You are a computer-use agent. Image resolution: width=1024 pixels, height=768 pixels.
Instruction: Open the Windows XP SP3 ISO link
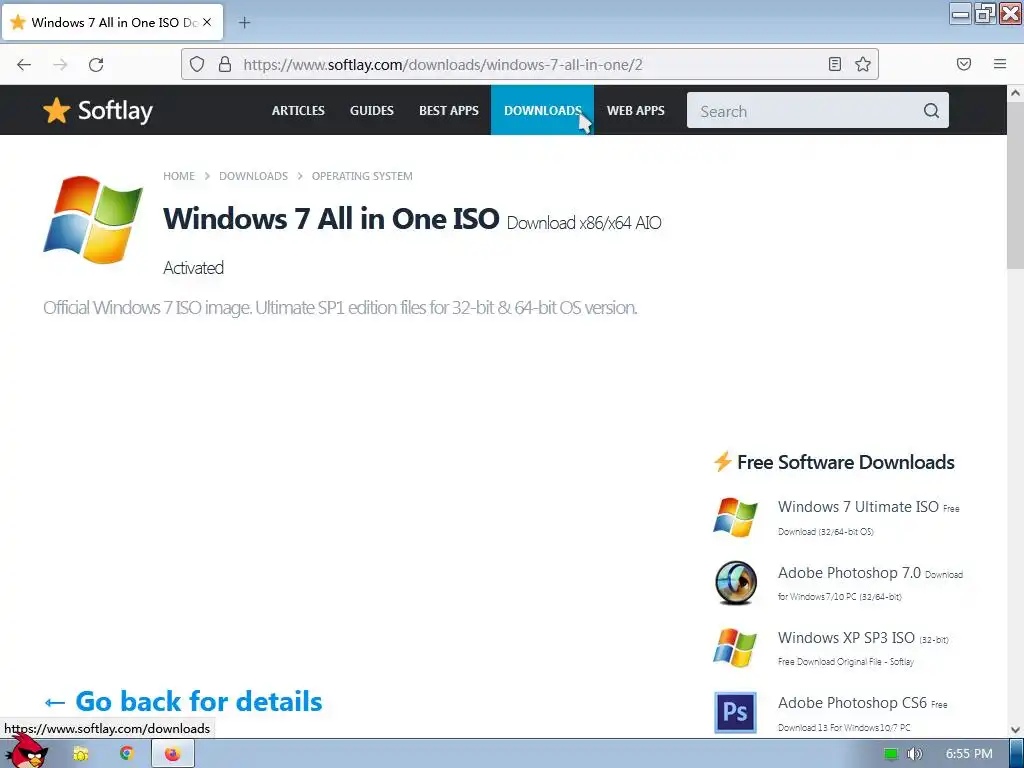[846, 637]
